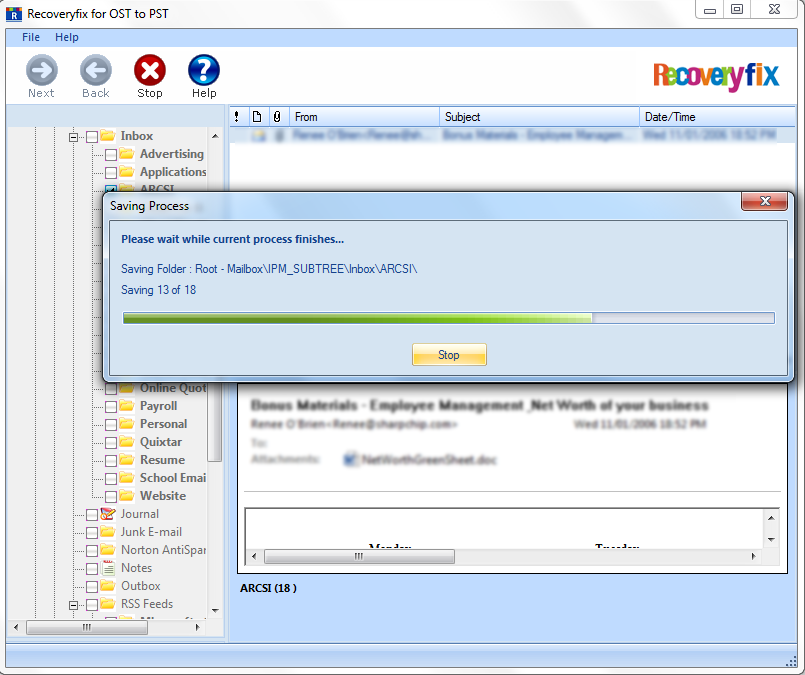805x675 pixels.
Task: Click the Inbox folder icon
Action: tap(108, 136)
